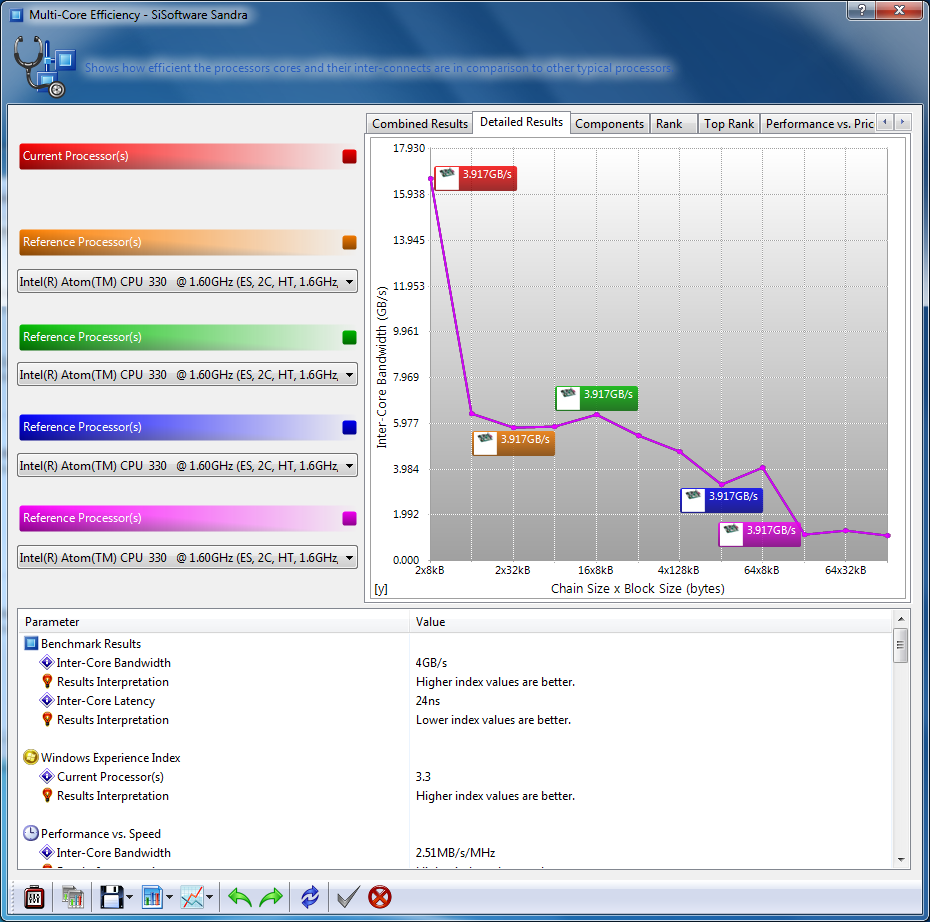Click 'Lower index values are better.' text

tap(493, 719)
